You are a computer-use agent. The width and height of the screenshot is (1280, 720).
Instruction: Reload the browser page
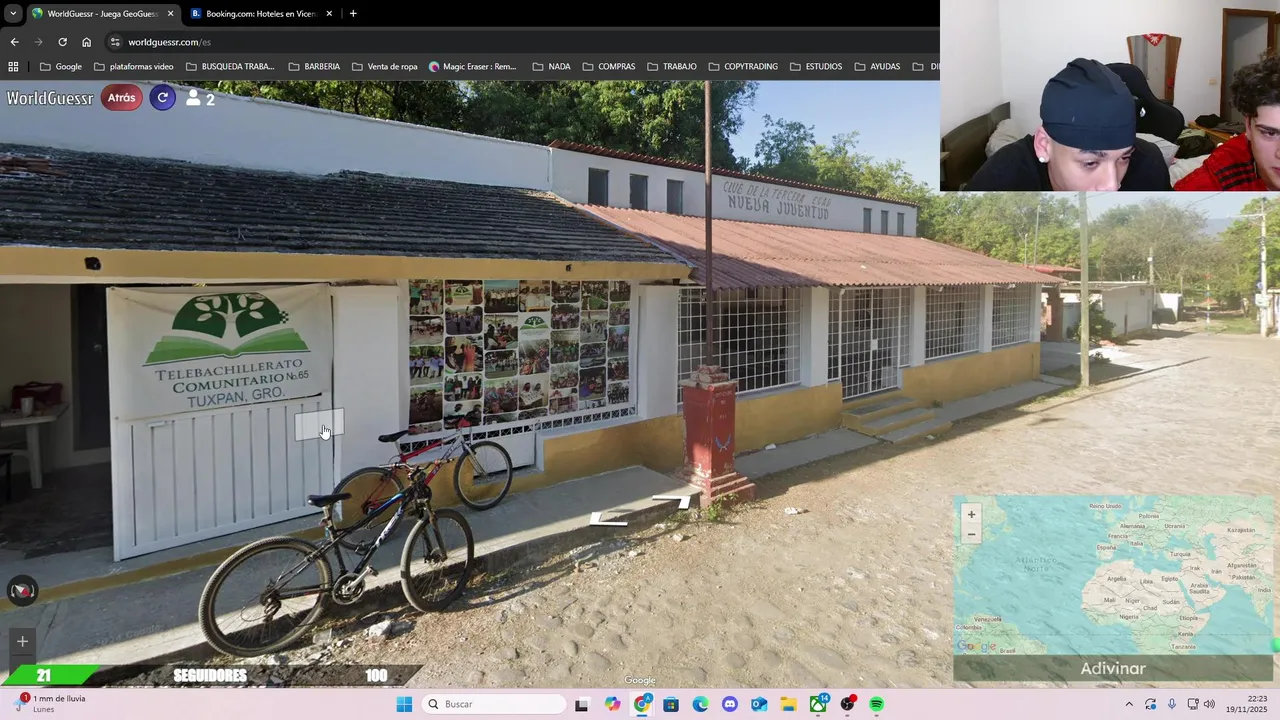[x=62, y=42]
